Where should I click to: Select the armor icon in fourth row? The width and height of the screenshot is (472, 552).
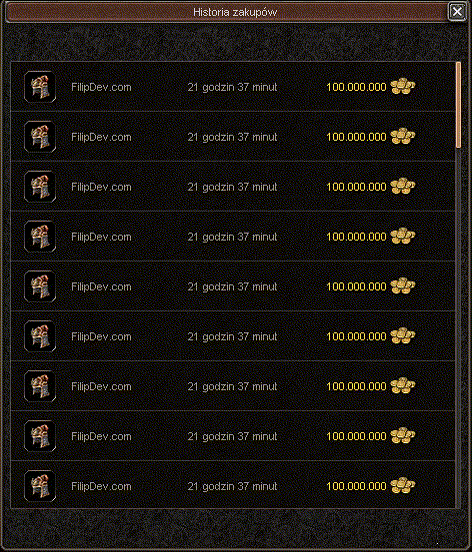click(x=40, y=236)
